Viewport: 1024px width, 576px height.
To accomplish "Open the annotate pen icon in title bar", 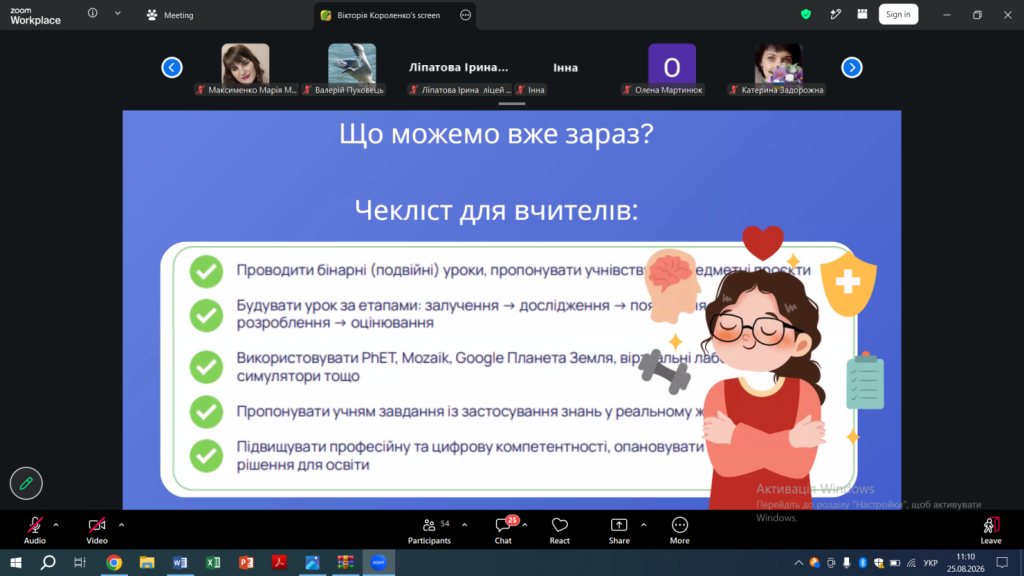I will 835,14.
